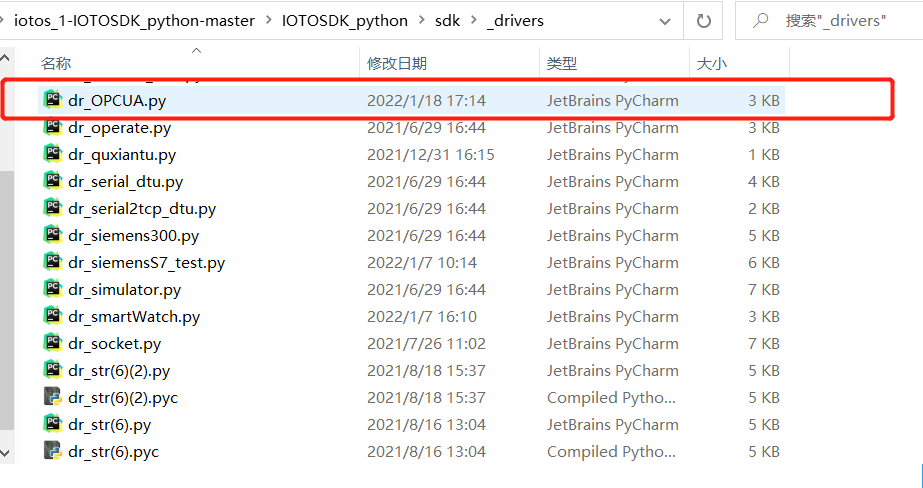The image size is (923, 488).
Task: Click the 大小 column header
Action: (711, 63)
